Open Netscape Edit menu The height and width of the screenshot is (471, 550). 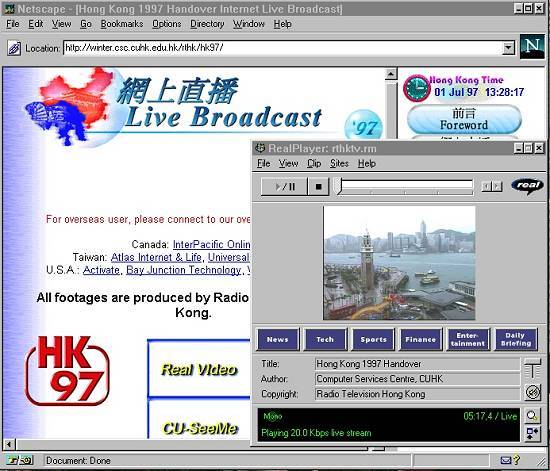pyautogui.click(x=36, y=24)
